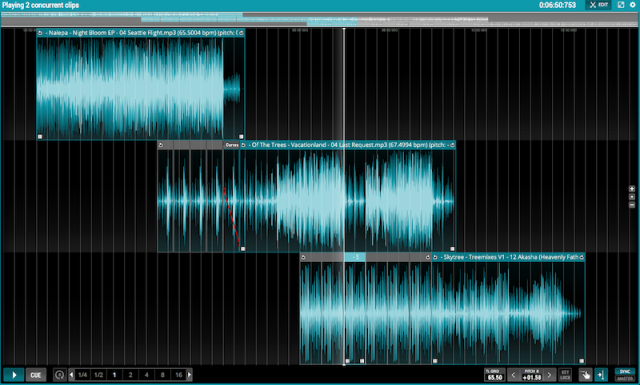Screen dimensions: 640x385
Task: Select the 8 beat size
Action: tap(162, 375)
